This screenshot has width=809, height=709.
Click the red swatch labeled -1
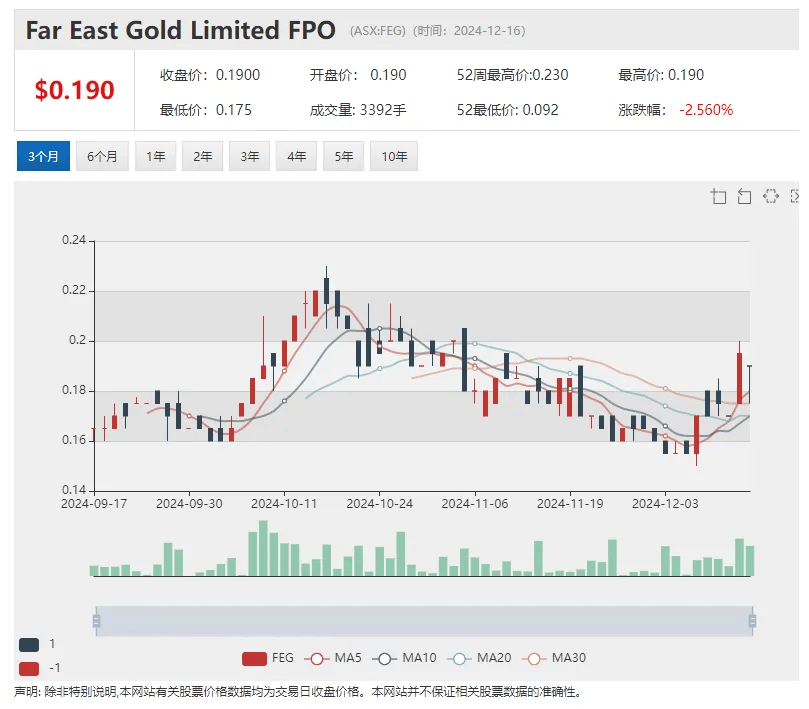click(x=29, y=668)
